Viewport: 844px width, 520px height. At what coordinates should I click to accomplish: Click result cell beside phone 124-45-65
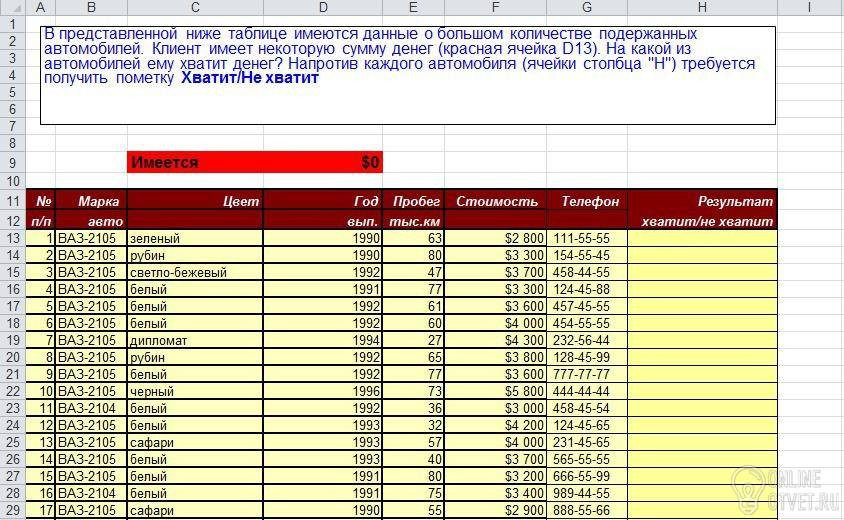[702, 425]
